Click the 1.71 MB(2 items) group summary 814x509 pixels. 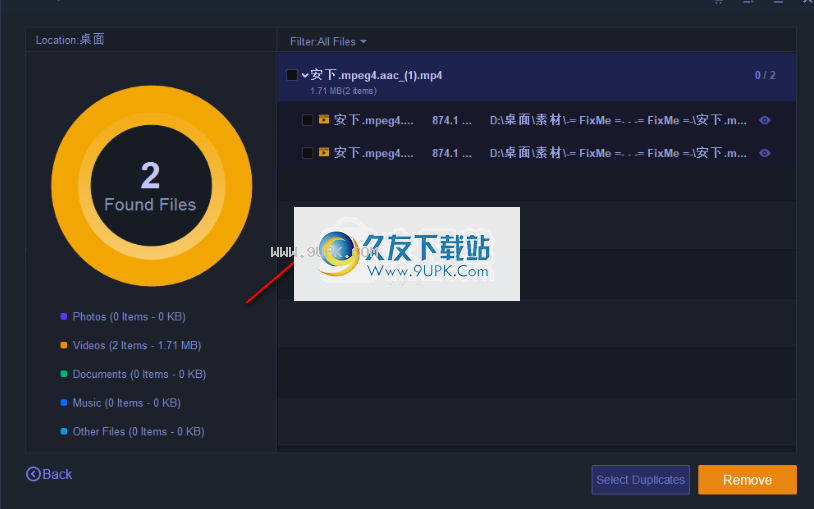pos(343,91)
